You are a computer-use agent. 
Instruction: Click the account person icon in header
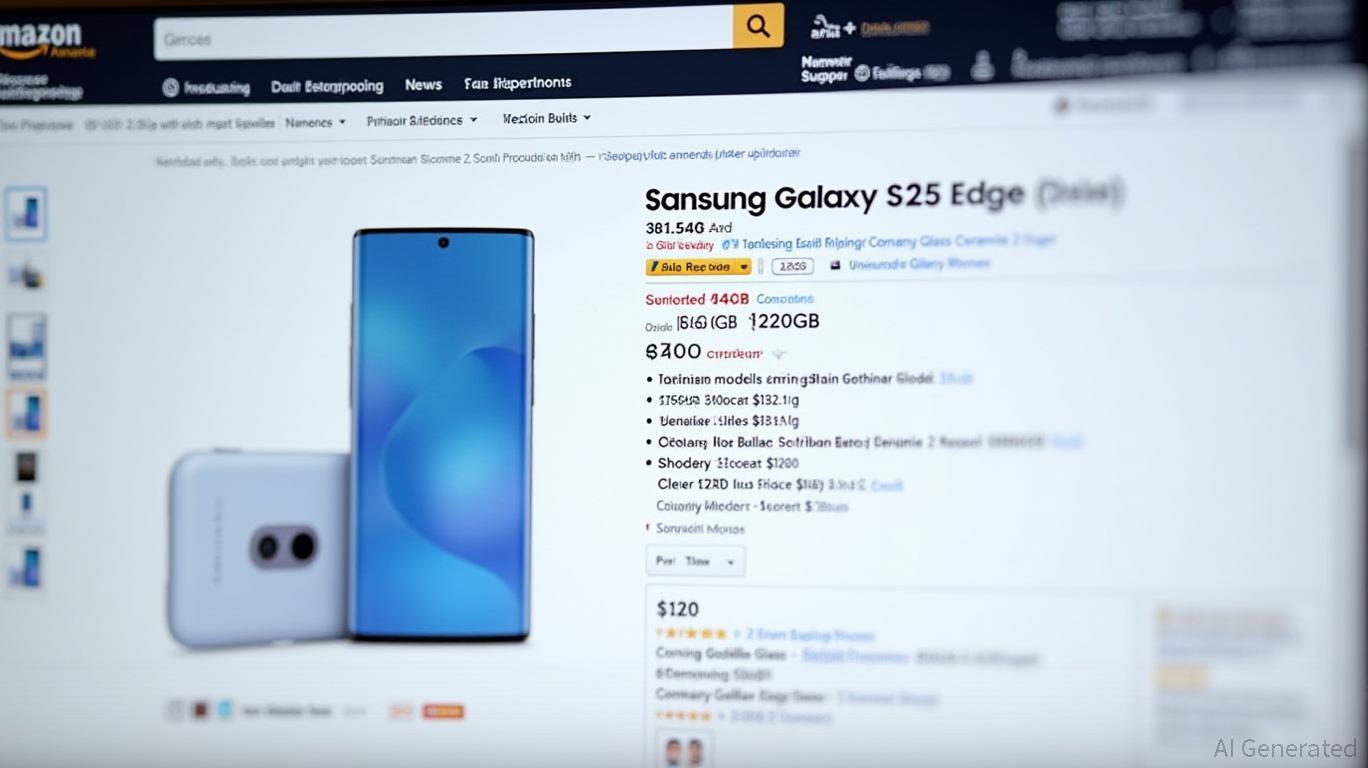tap(983, 68)
